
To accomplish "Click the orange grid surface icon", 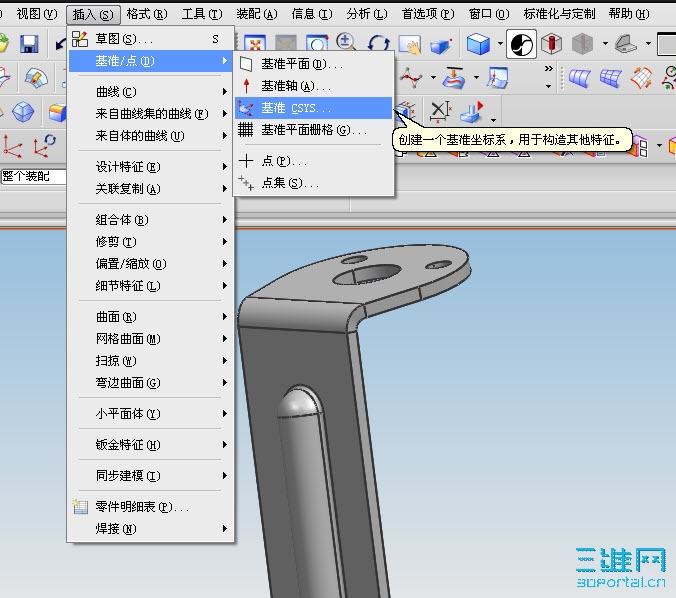I will pyautogui.click(x=641, y=78).
